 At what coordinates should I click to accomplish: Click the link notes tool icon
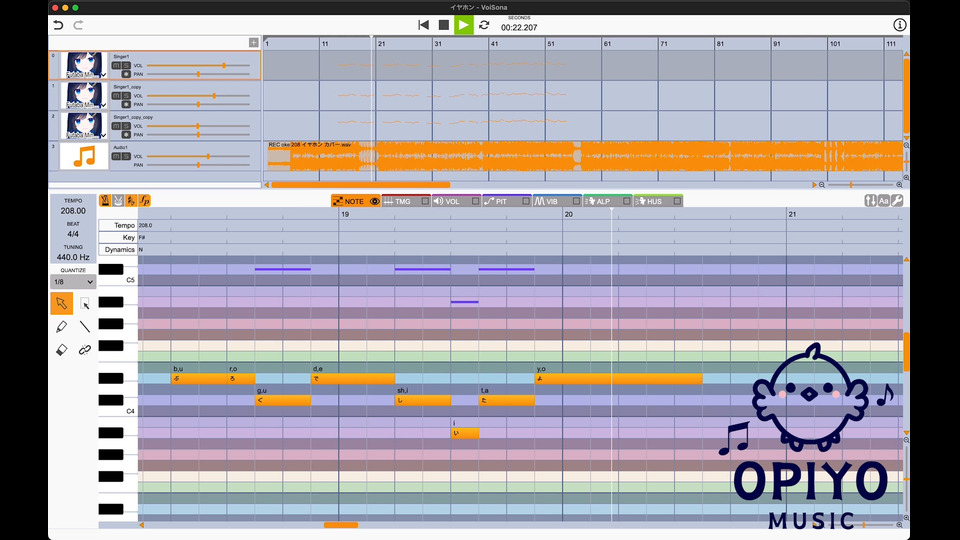(x=85, y=350)
